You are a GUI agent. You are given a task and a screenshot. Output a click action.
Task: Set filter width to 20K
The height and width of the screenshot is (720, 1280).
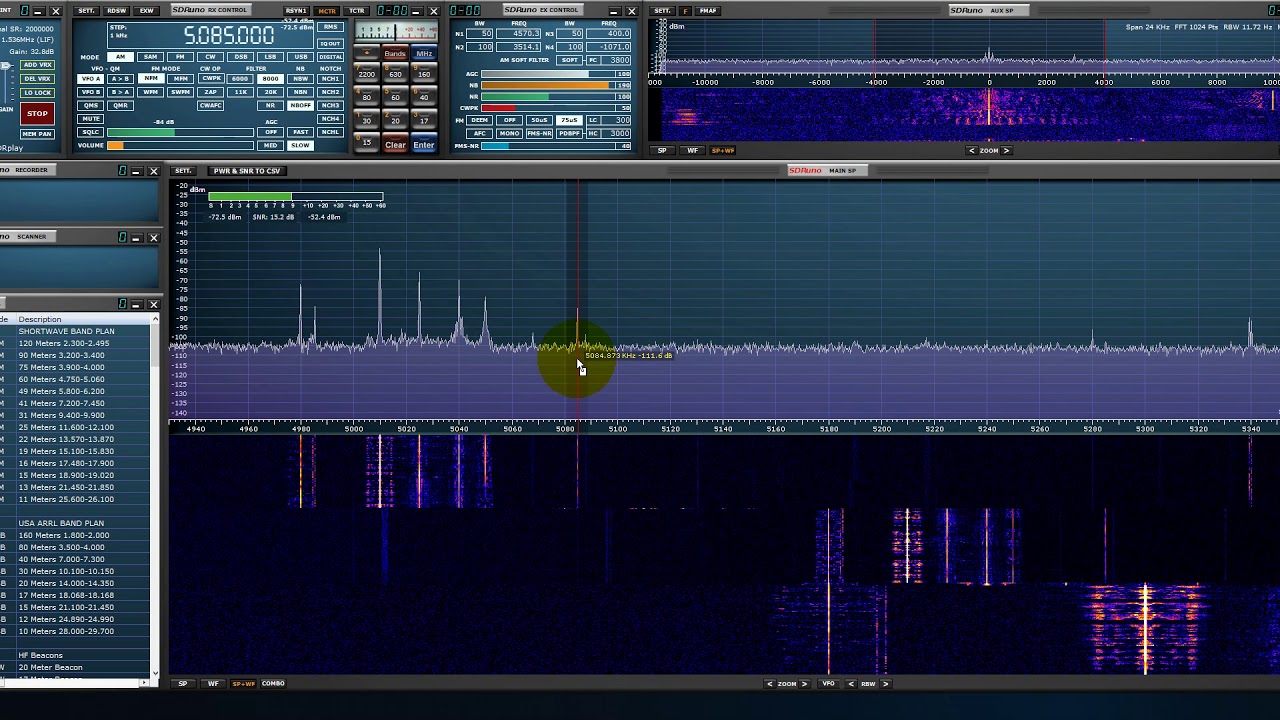pos(270,92)
